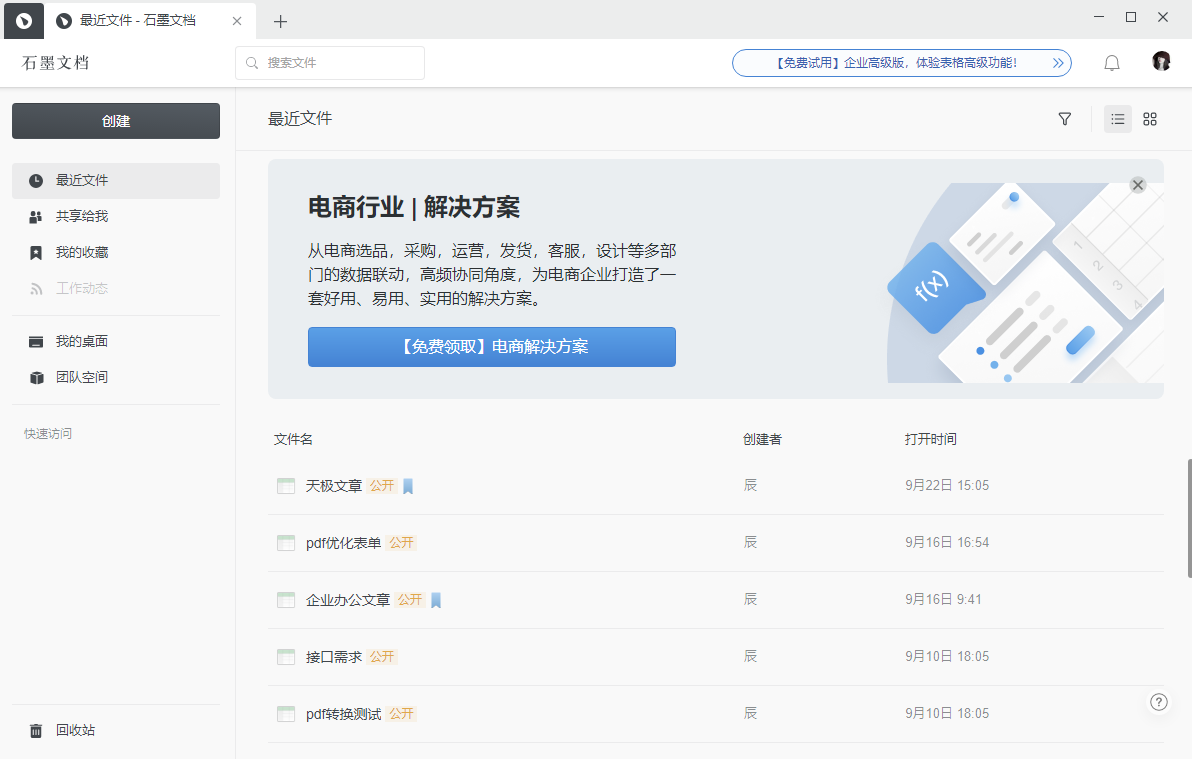The height and width of the screenshot is (759, 1192).
Task: Click the help question mark icon
Action: pos(1159,702)
